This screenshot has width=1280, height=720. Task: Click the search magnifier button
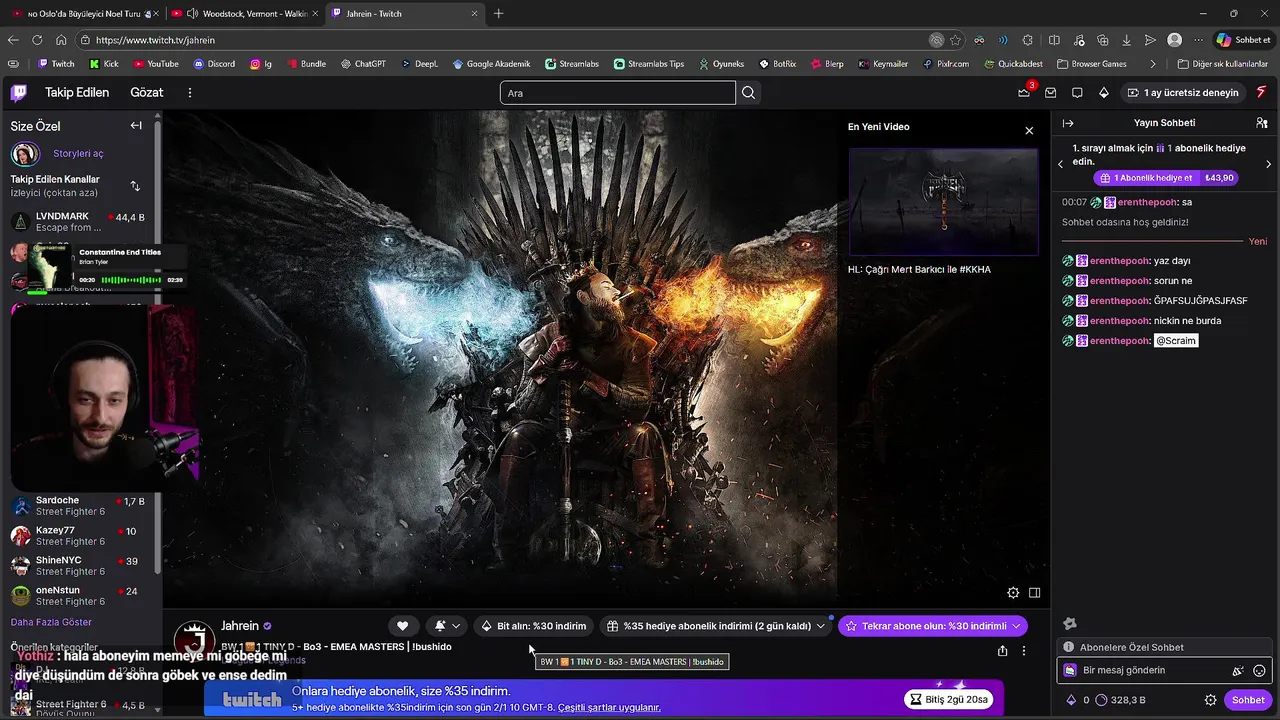[x=749, y=93]
